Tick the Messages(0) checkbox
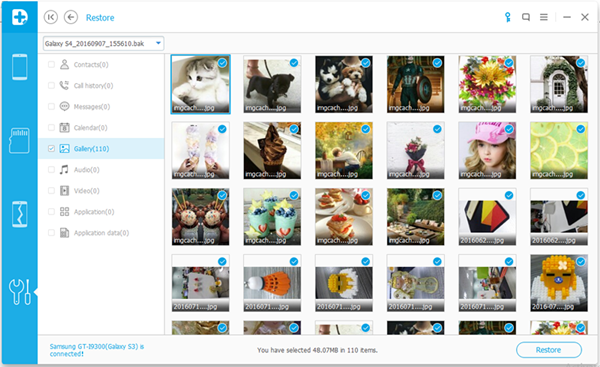The width and height of the screenshot is (600, 367). 51,106
